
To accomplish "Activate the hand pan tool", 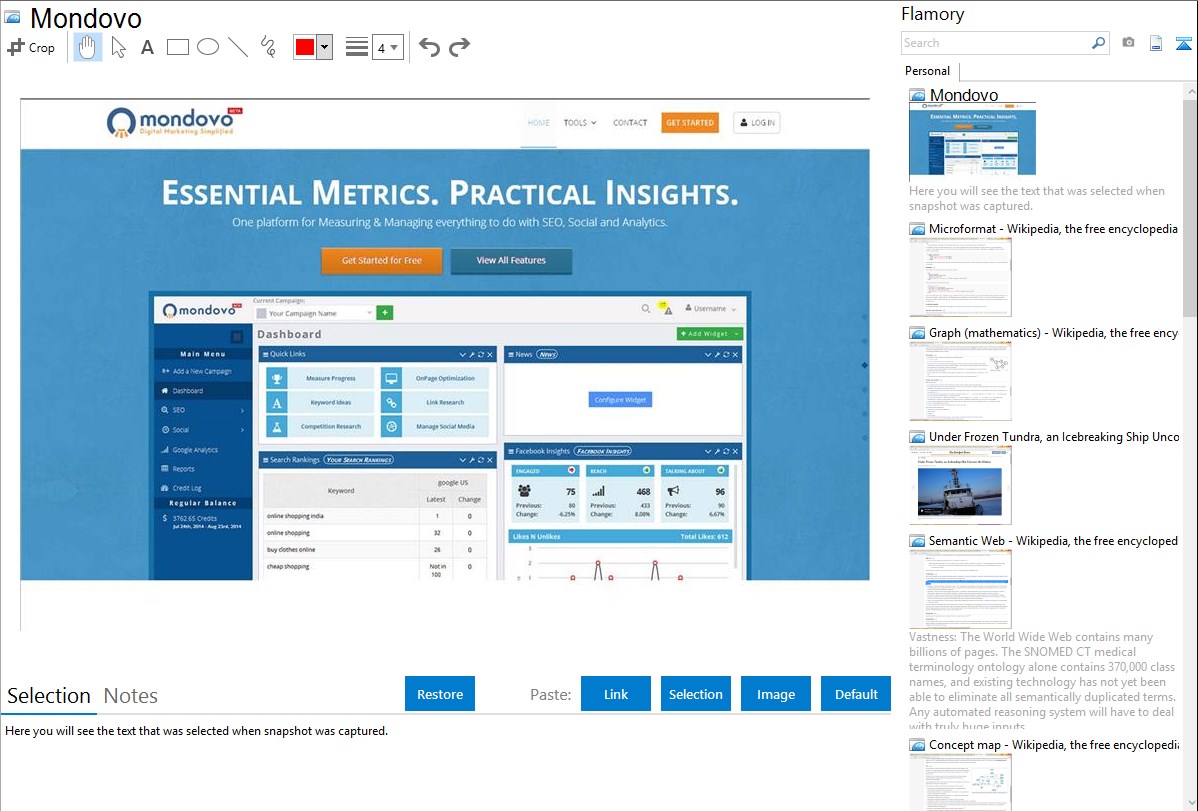I will [x=87, y=47].
